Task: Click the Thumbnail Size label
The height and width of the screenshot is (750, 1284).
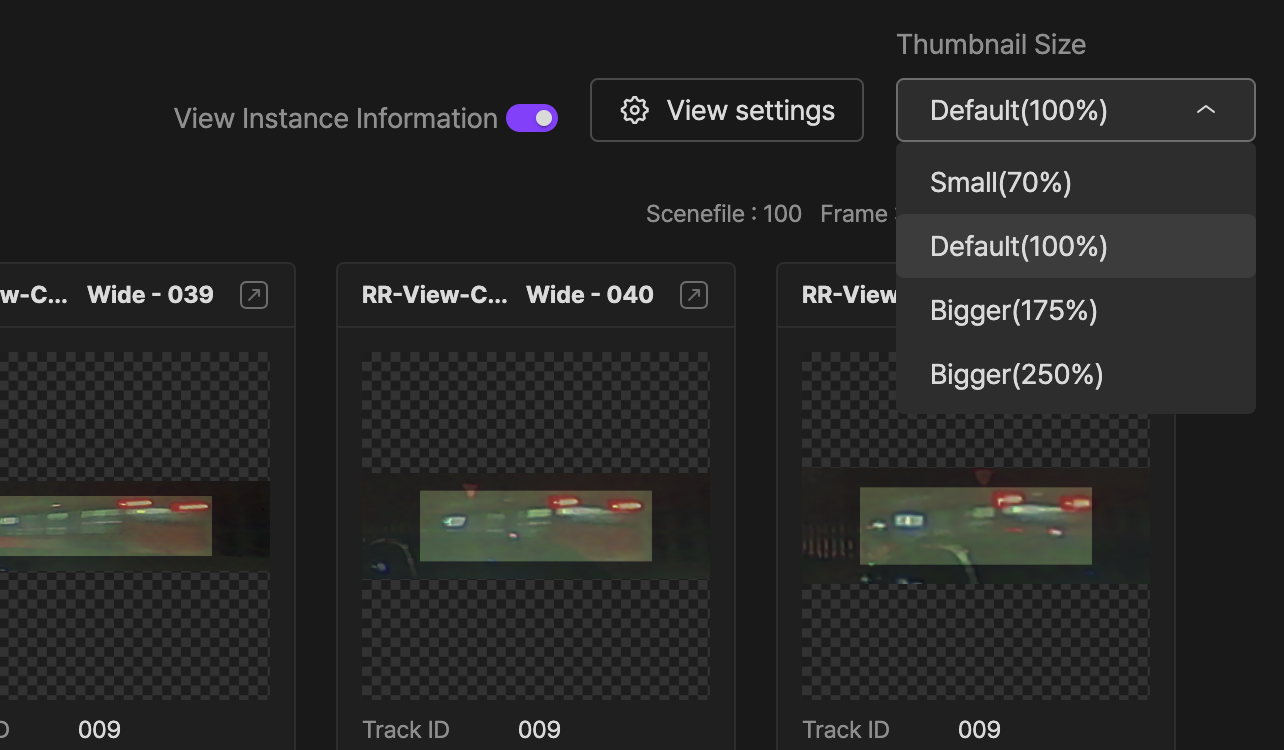Action: (x=991, y=45)
